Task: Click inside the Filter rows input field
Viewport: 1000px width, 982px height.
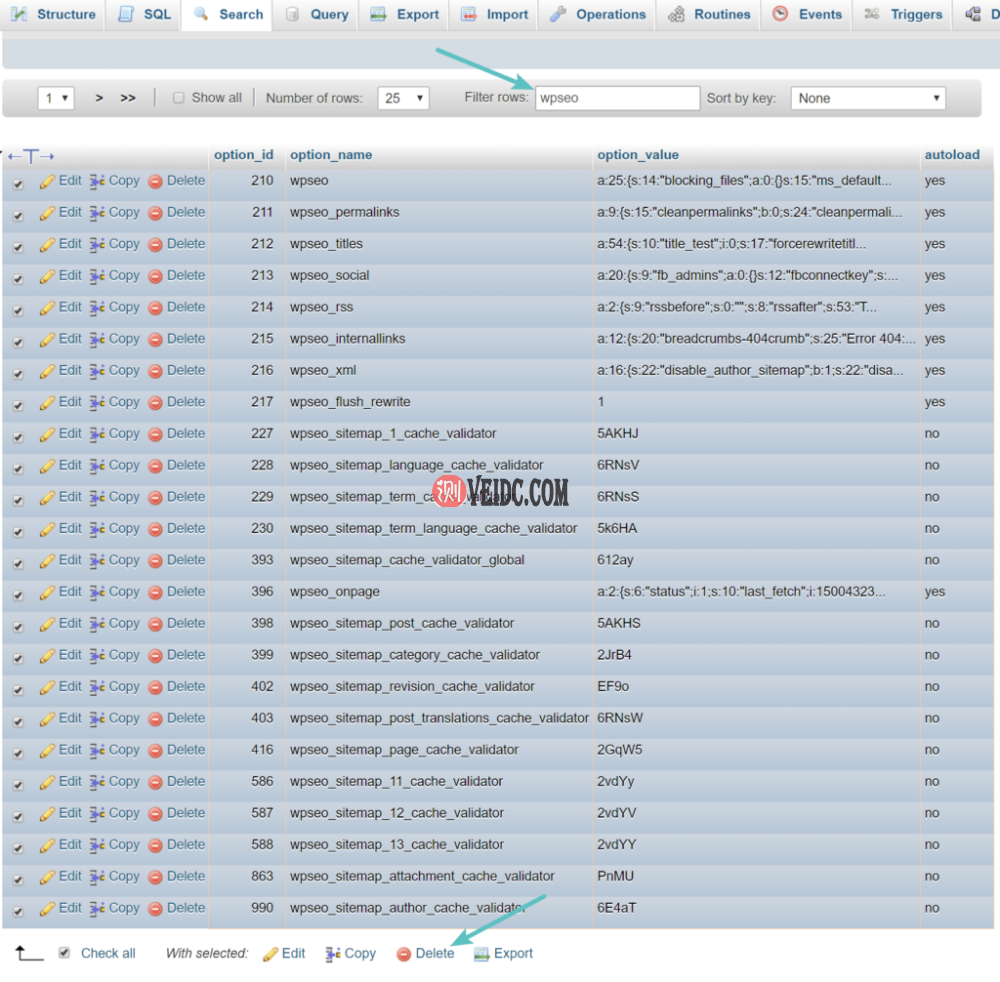Action: pyautogui.click(x=617, y=97)
